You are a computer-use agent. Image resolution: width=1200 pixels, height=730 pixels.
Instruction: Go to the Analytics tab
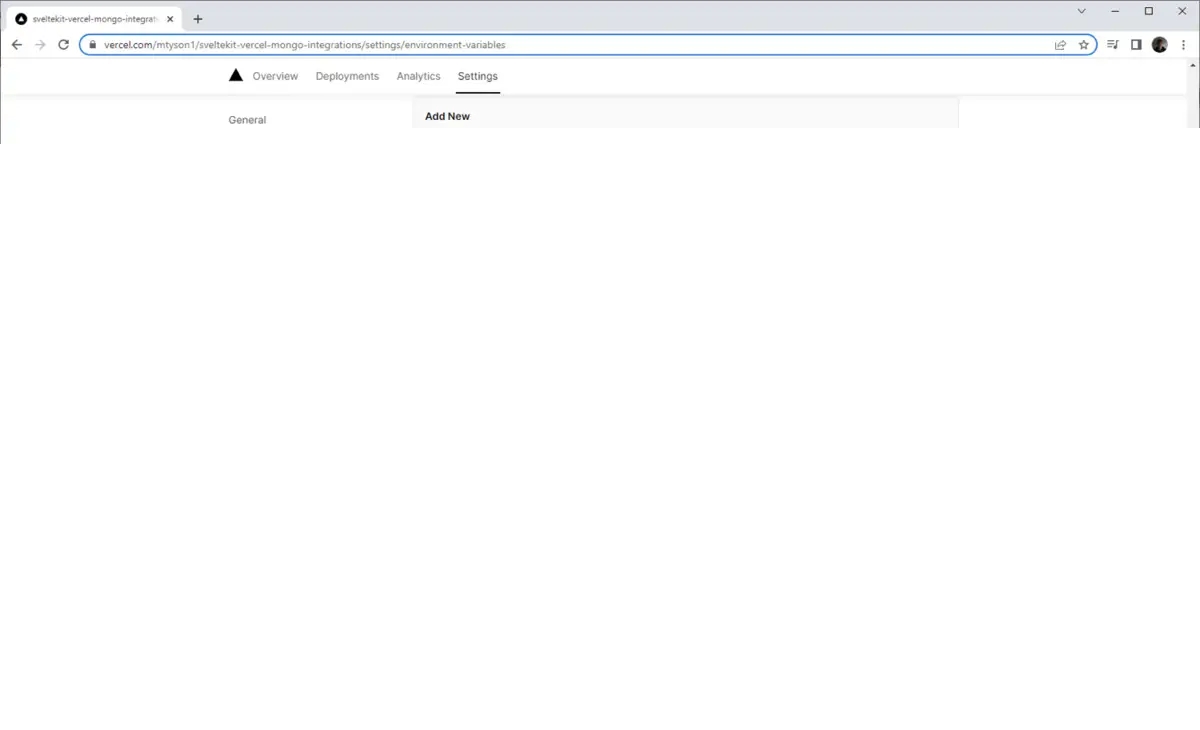pos(418,76)
